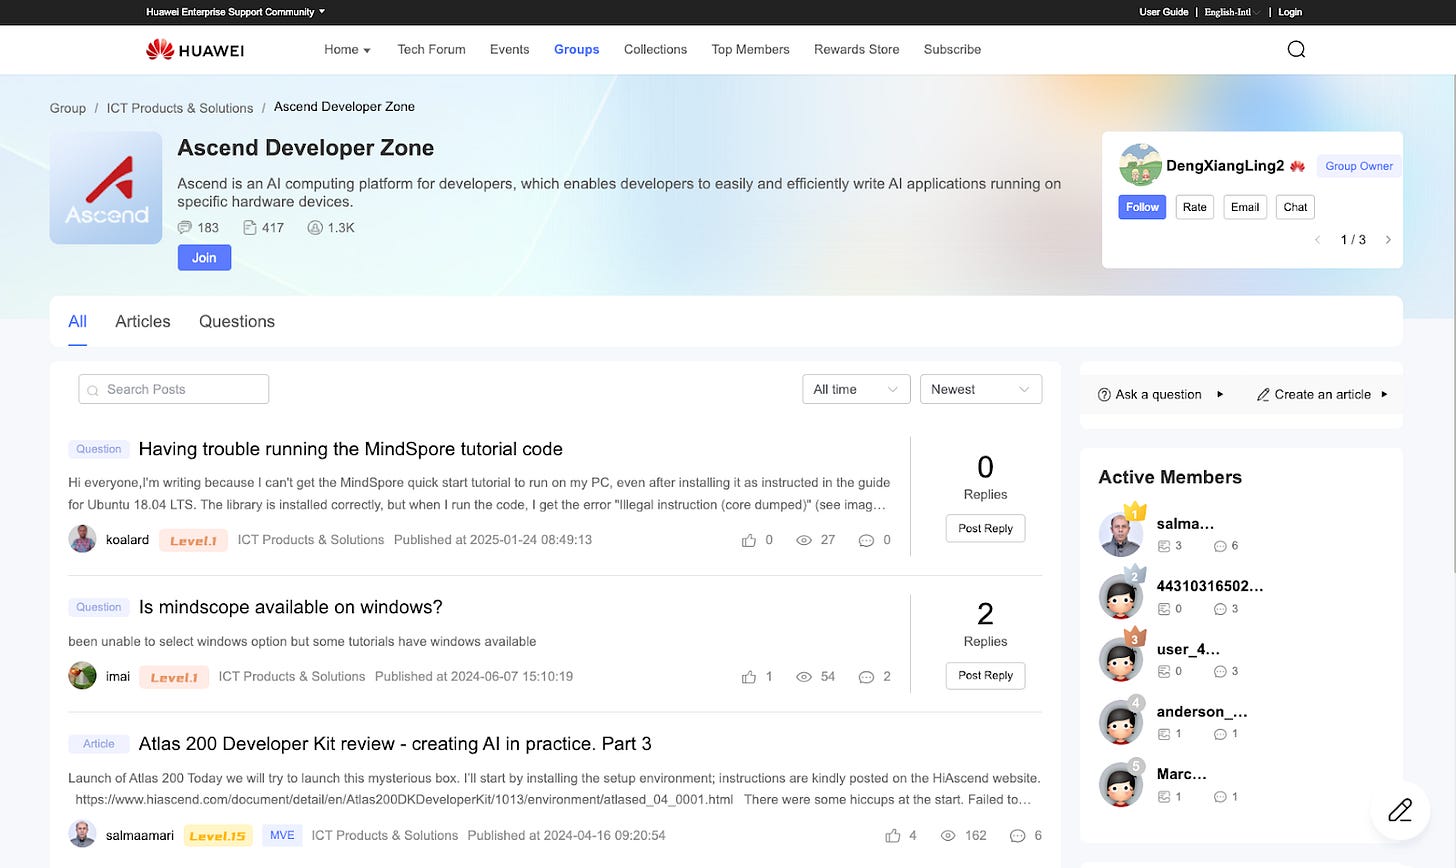
Task: Click the Ascend group logo thumbnail
Action: pos(106,188)
